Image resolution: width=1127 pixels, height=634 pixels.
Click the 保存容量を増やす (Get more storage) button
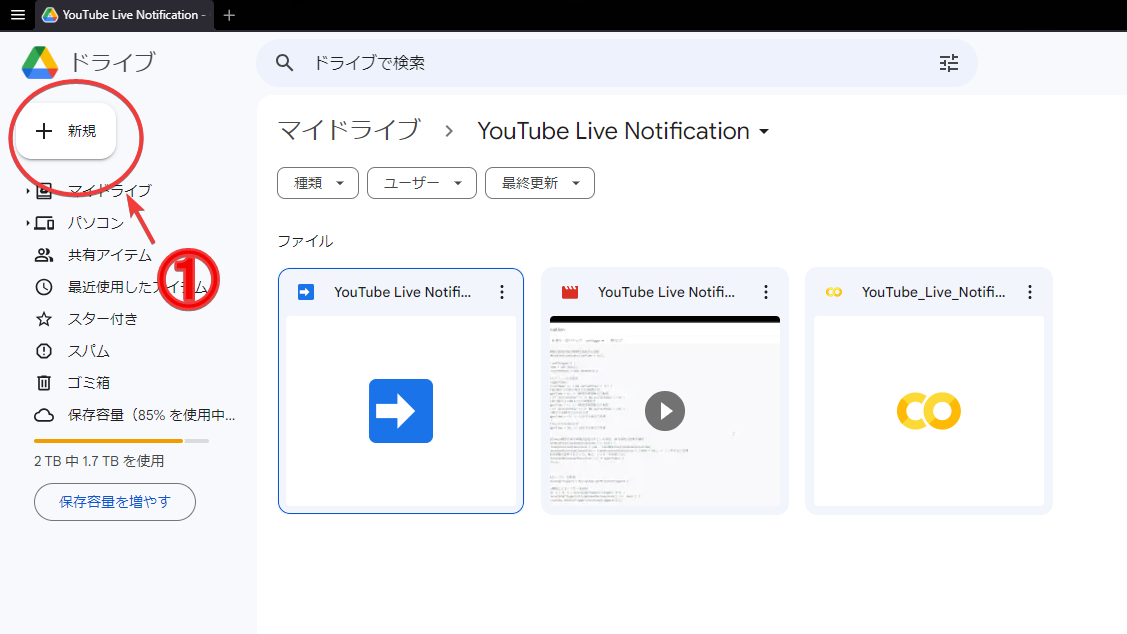point(114,502)
